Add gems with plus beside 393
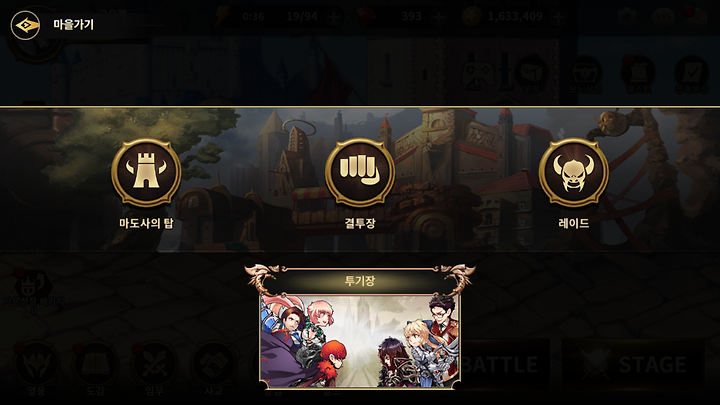The width and height of the screenshot is (720, 405). pos(439,17)
